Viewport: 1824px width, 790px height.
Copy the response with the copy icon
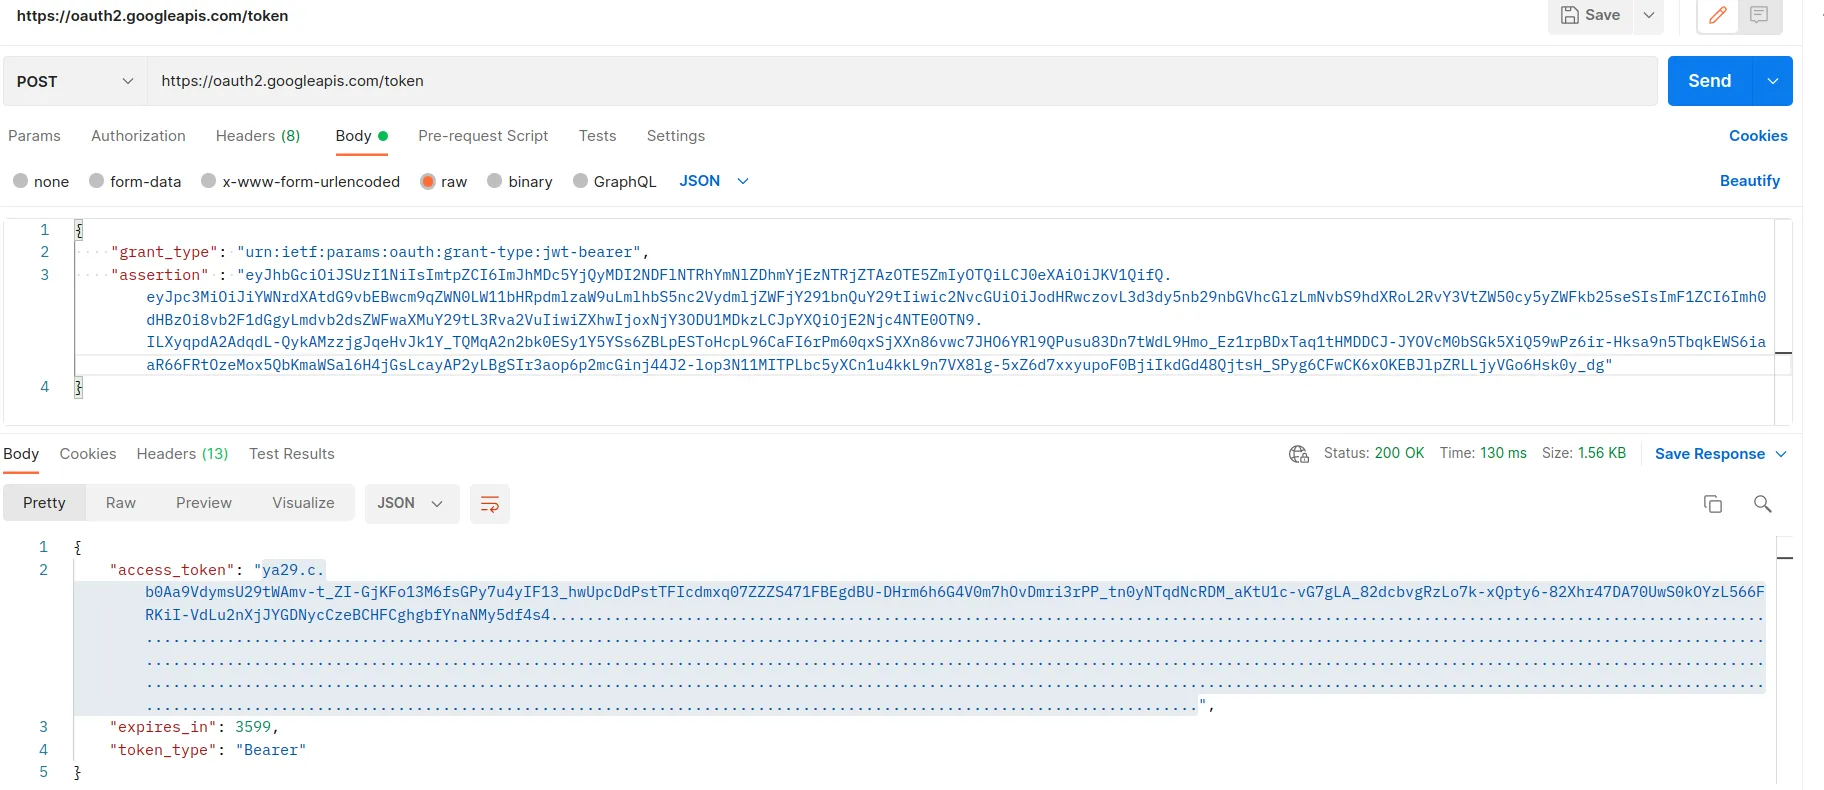pyautogui.click(x=1713, y=504)
